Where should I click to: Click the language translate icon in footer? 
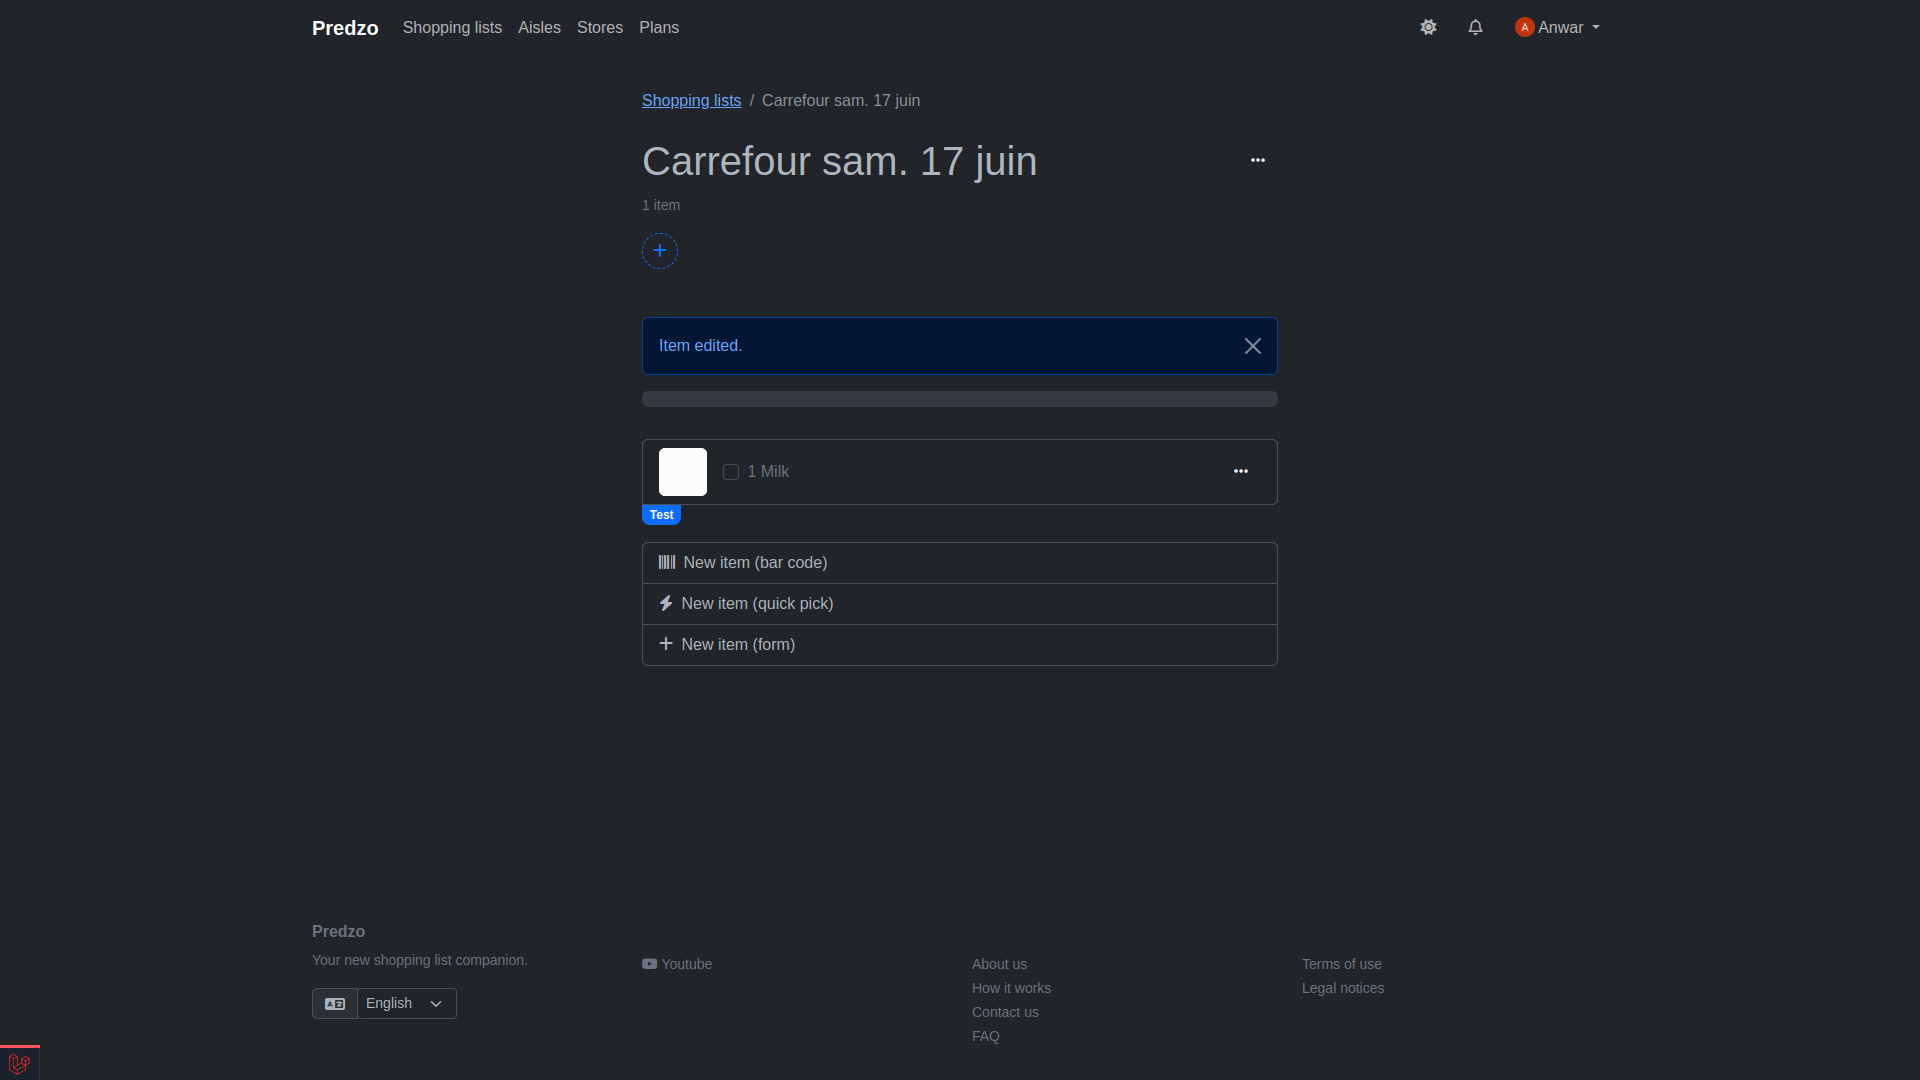pos(335,1004)
